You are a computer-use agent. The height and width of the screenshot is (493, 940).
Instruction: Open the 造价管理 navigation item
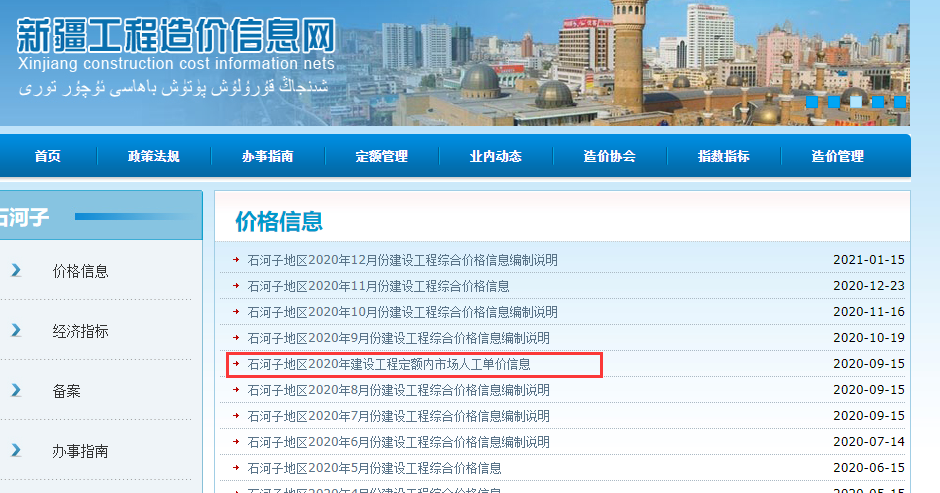(837, 157)
